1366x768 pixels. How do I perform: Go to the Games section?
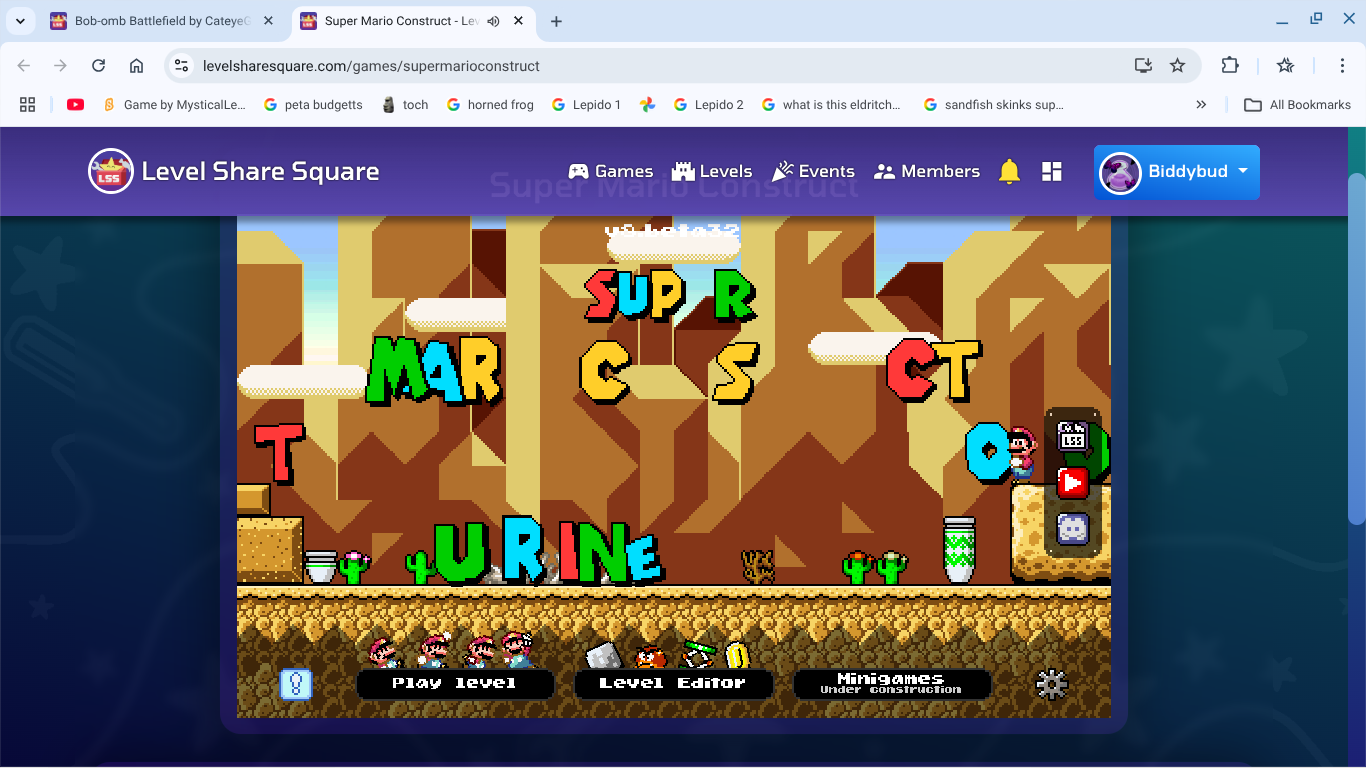[x=610, y=172]
